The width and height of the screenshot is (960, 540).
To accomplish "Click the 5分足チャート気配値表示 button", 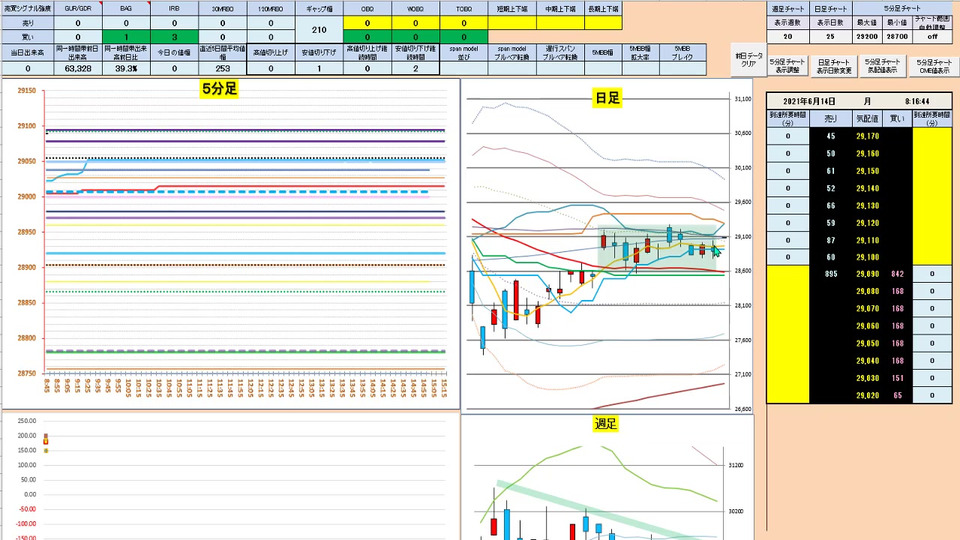I will (x=882, y=66).
